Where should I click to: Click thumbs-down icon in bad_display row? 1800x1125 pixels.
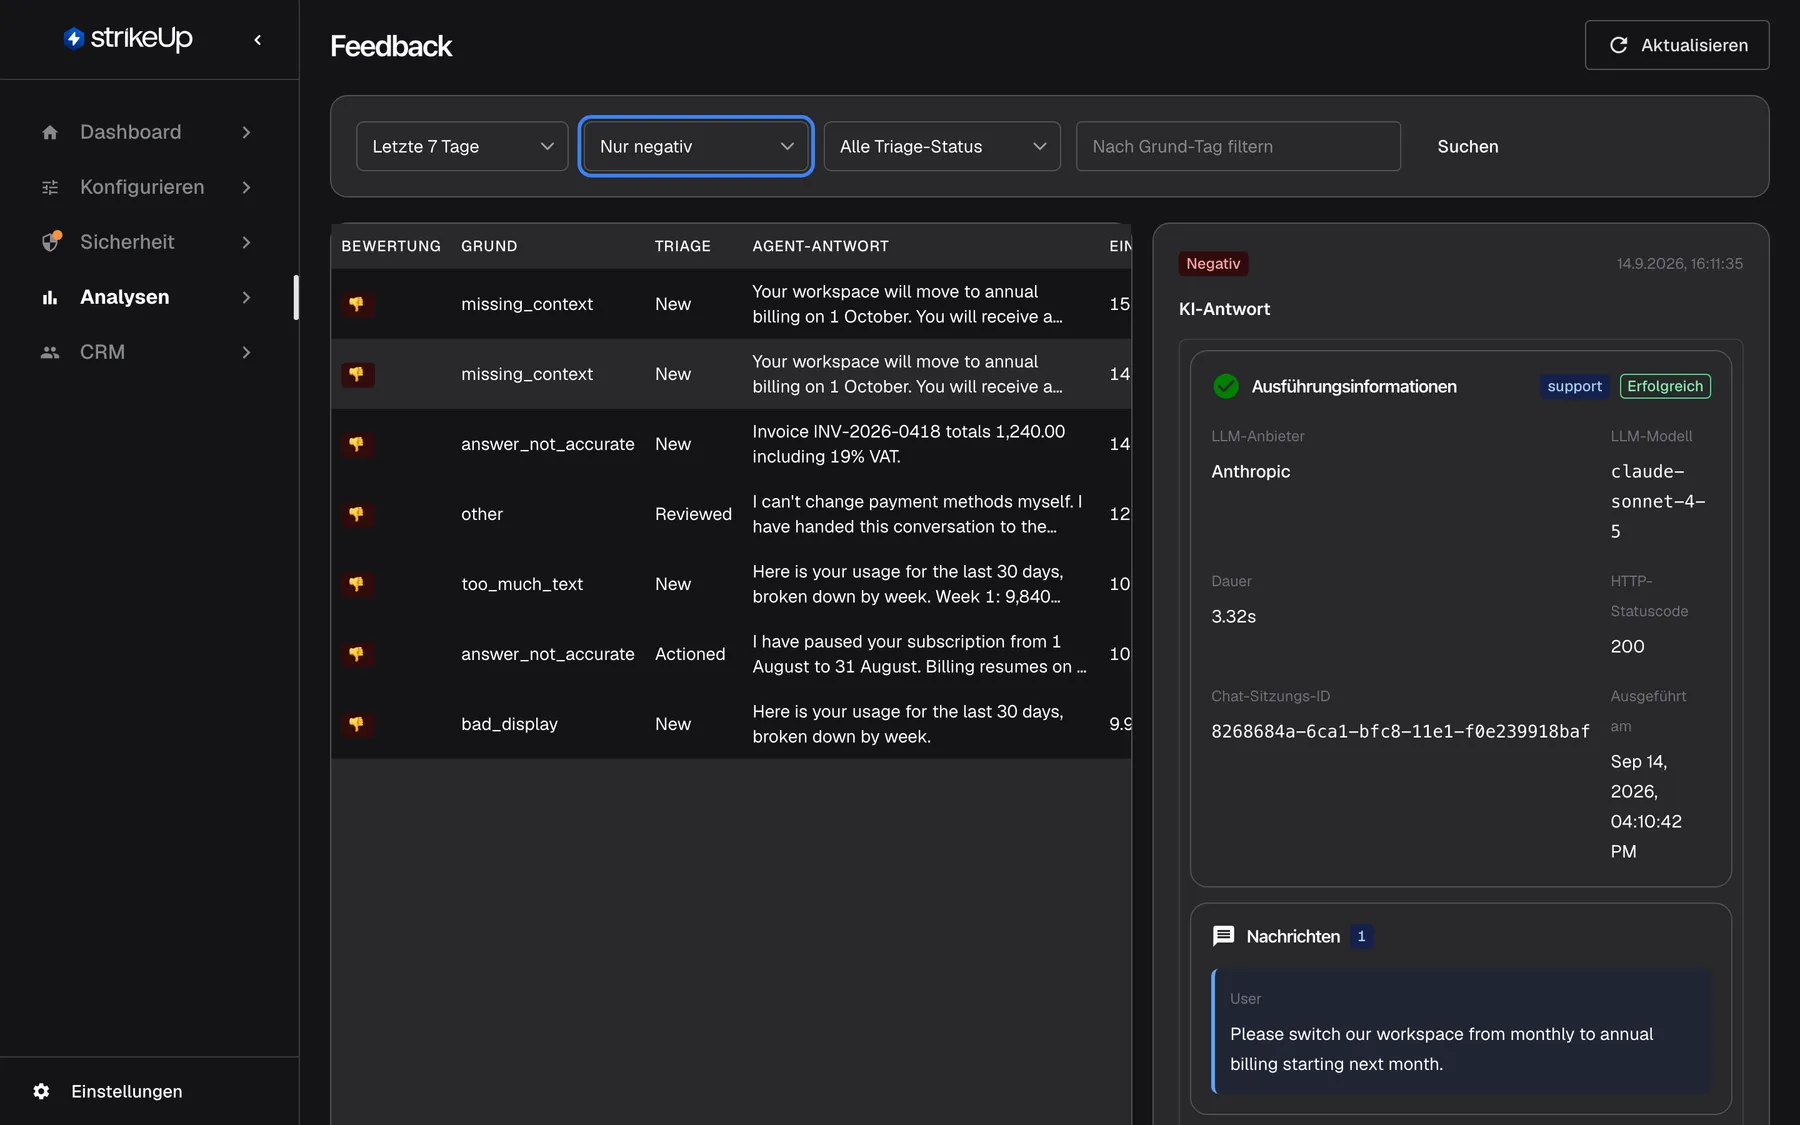coord(357,724)
